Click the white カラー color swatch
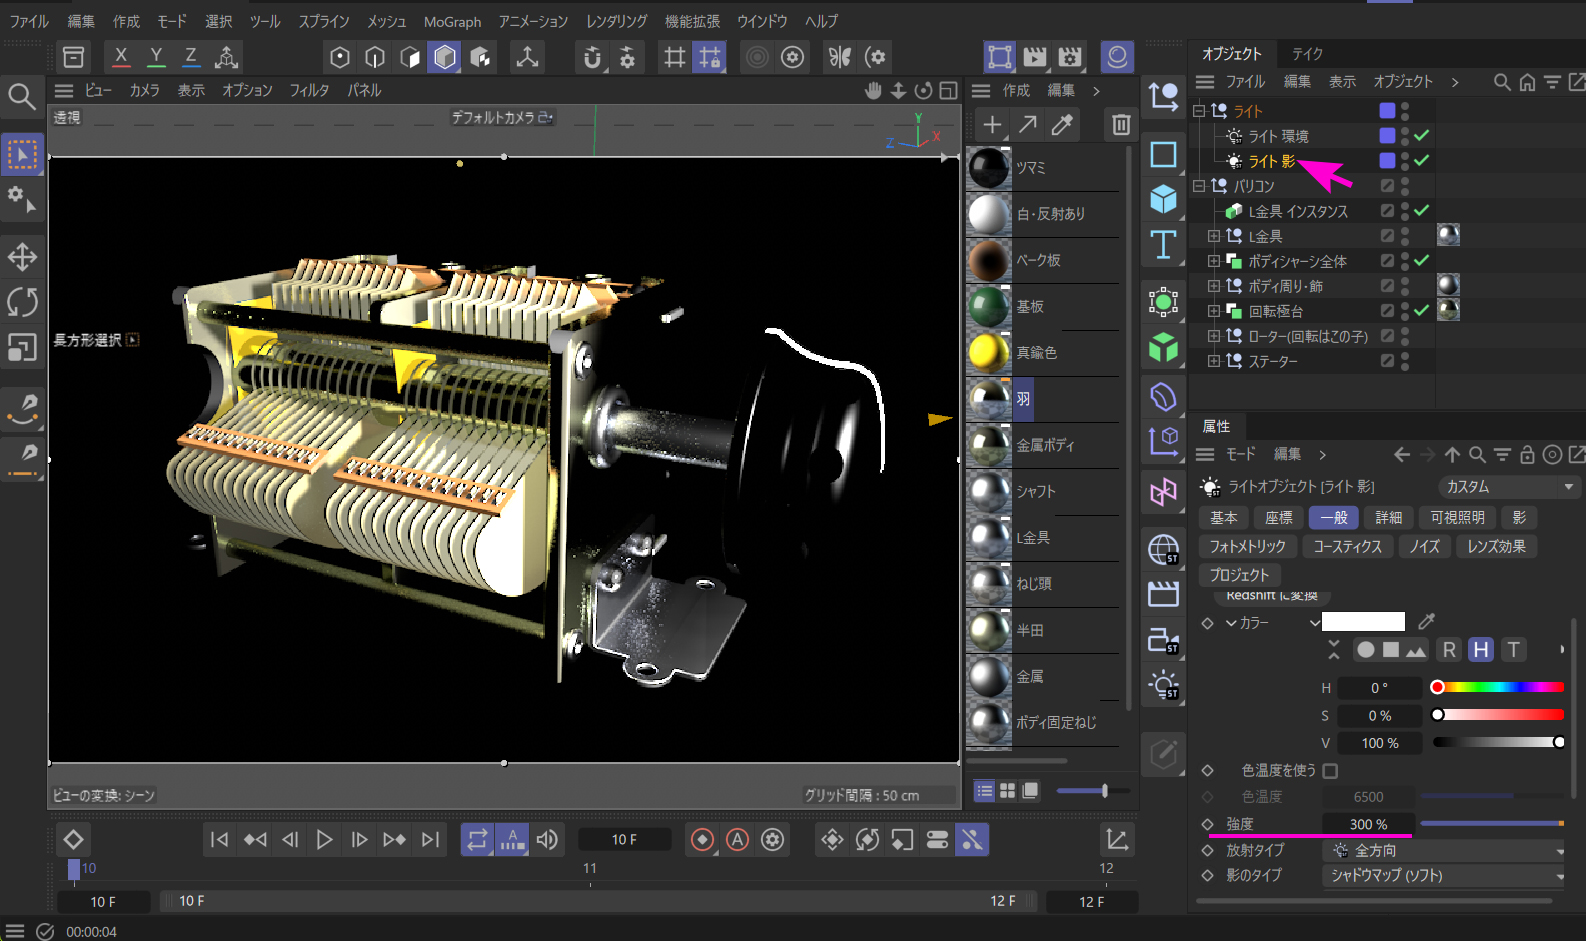1586x941 pixels. [1363, 622]
